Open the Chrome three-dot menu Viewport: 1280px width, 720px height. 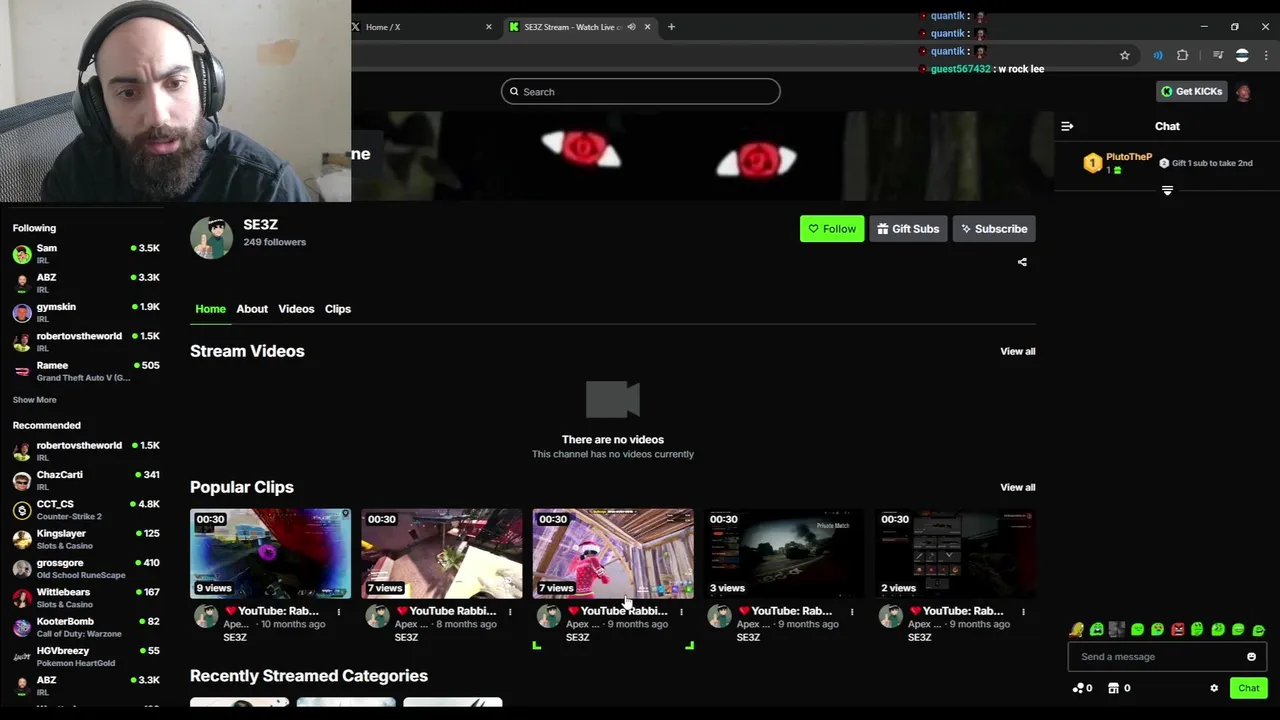(x=1266, y=56)
